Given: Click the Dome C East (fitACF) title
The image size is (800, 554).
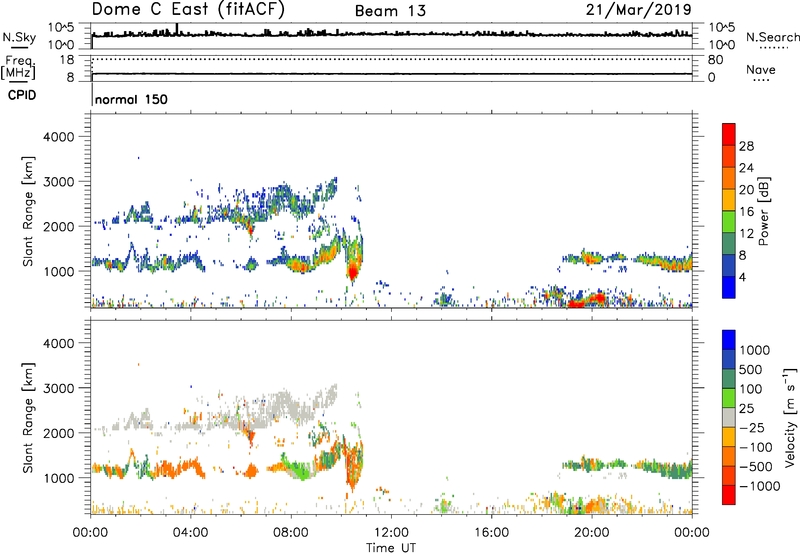Looking at the screenshot, I should (x=188, y=10).
